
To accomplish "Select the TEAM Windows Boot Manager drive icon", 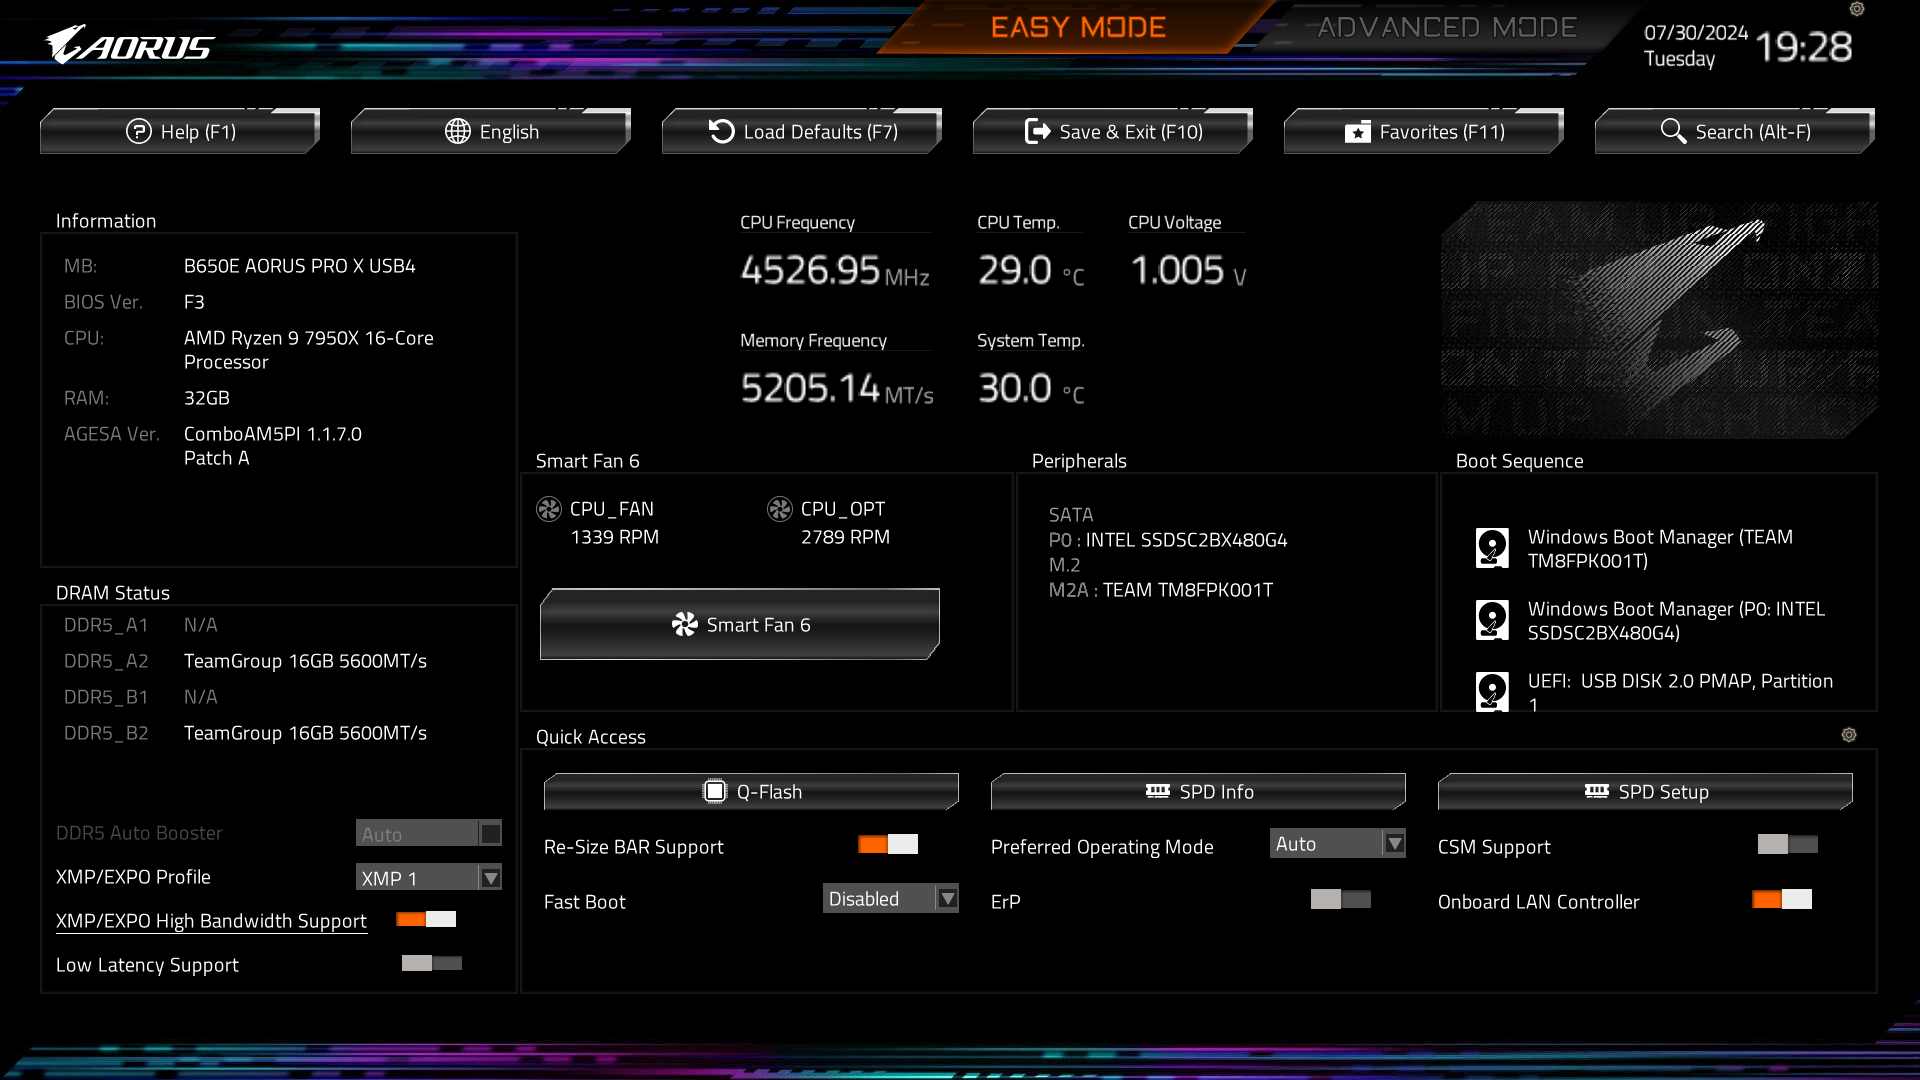I will coord(1492,548).
